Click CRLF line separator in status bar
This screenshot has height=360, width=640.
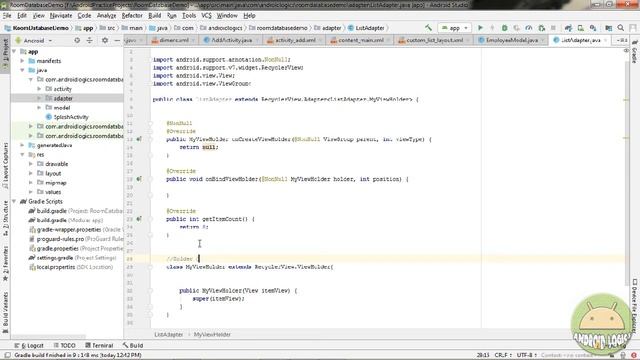504,355
